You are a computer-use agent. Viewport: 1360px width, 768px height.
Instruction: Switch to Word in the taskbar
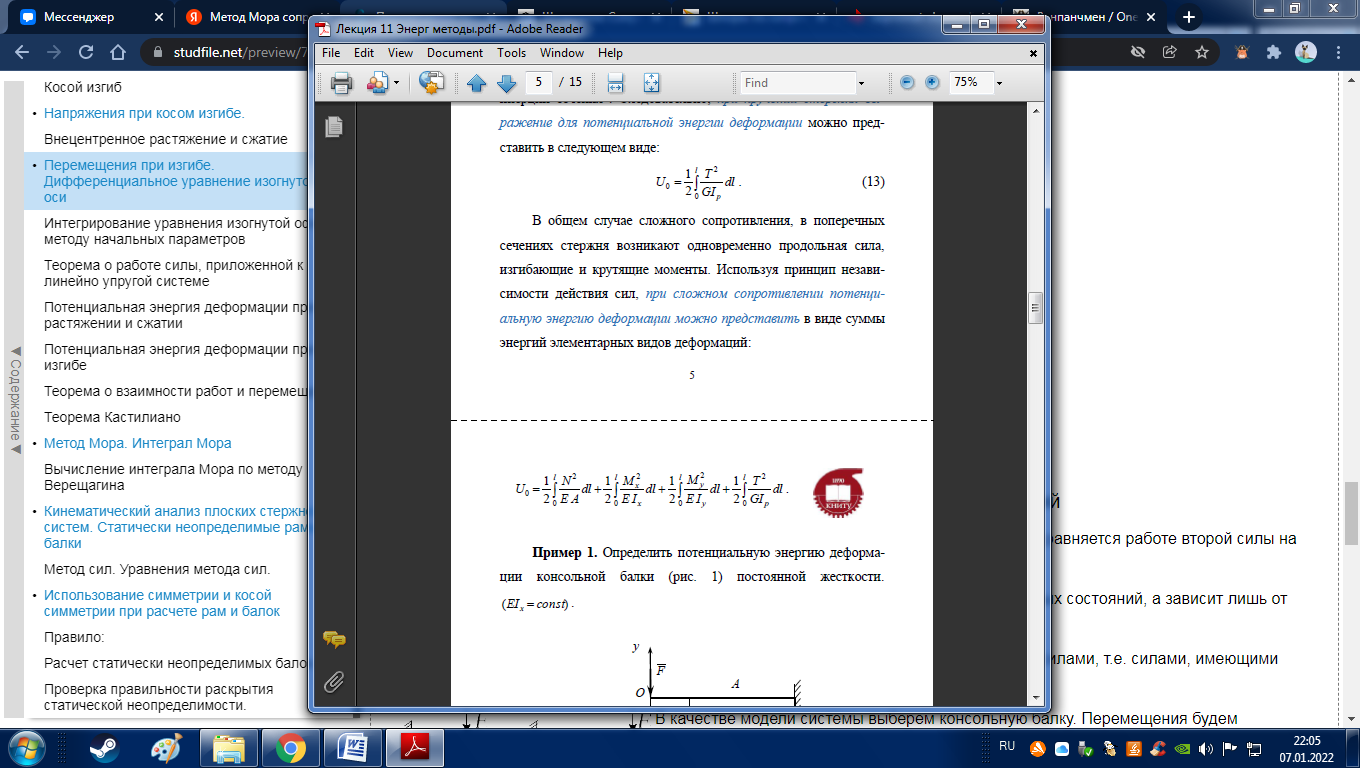coord(353,747)
